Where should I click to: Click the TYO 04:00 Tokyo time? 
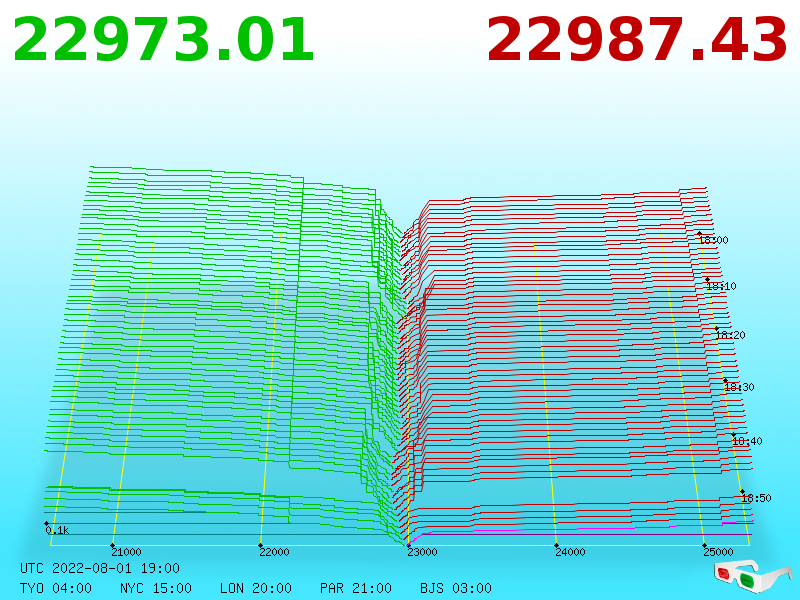coord(56,588)
